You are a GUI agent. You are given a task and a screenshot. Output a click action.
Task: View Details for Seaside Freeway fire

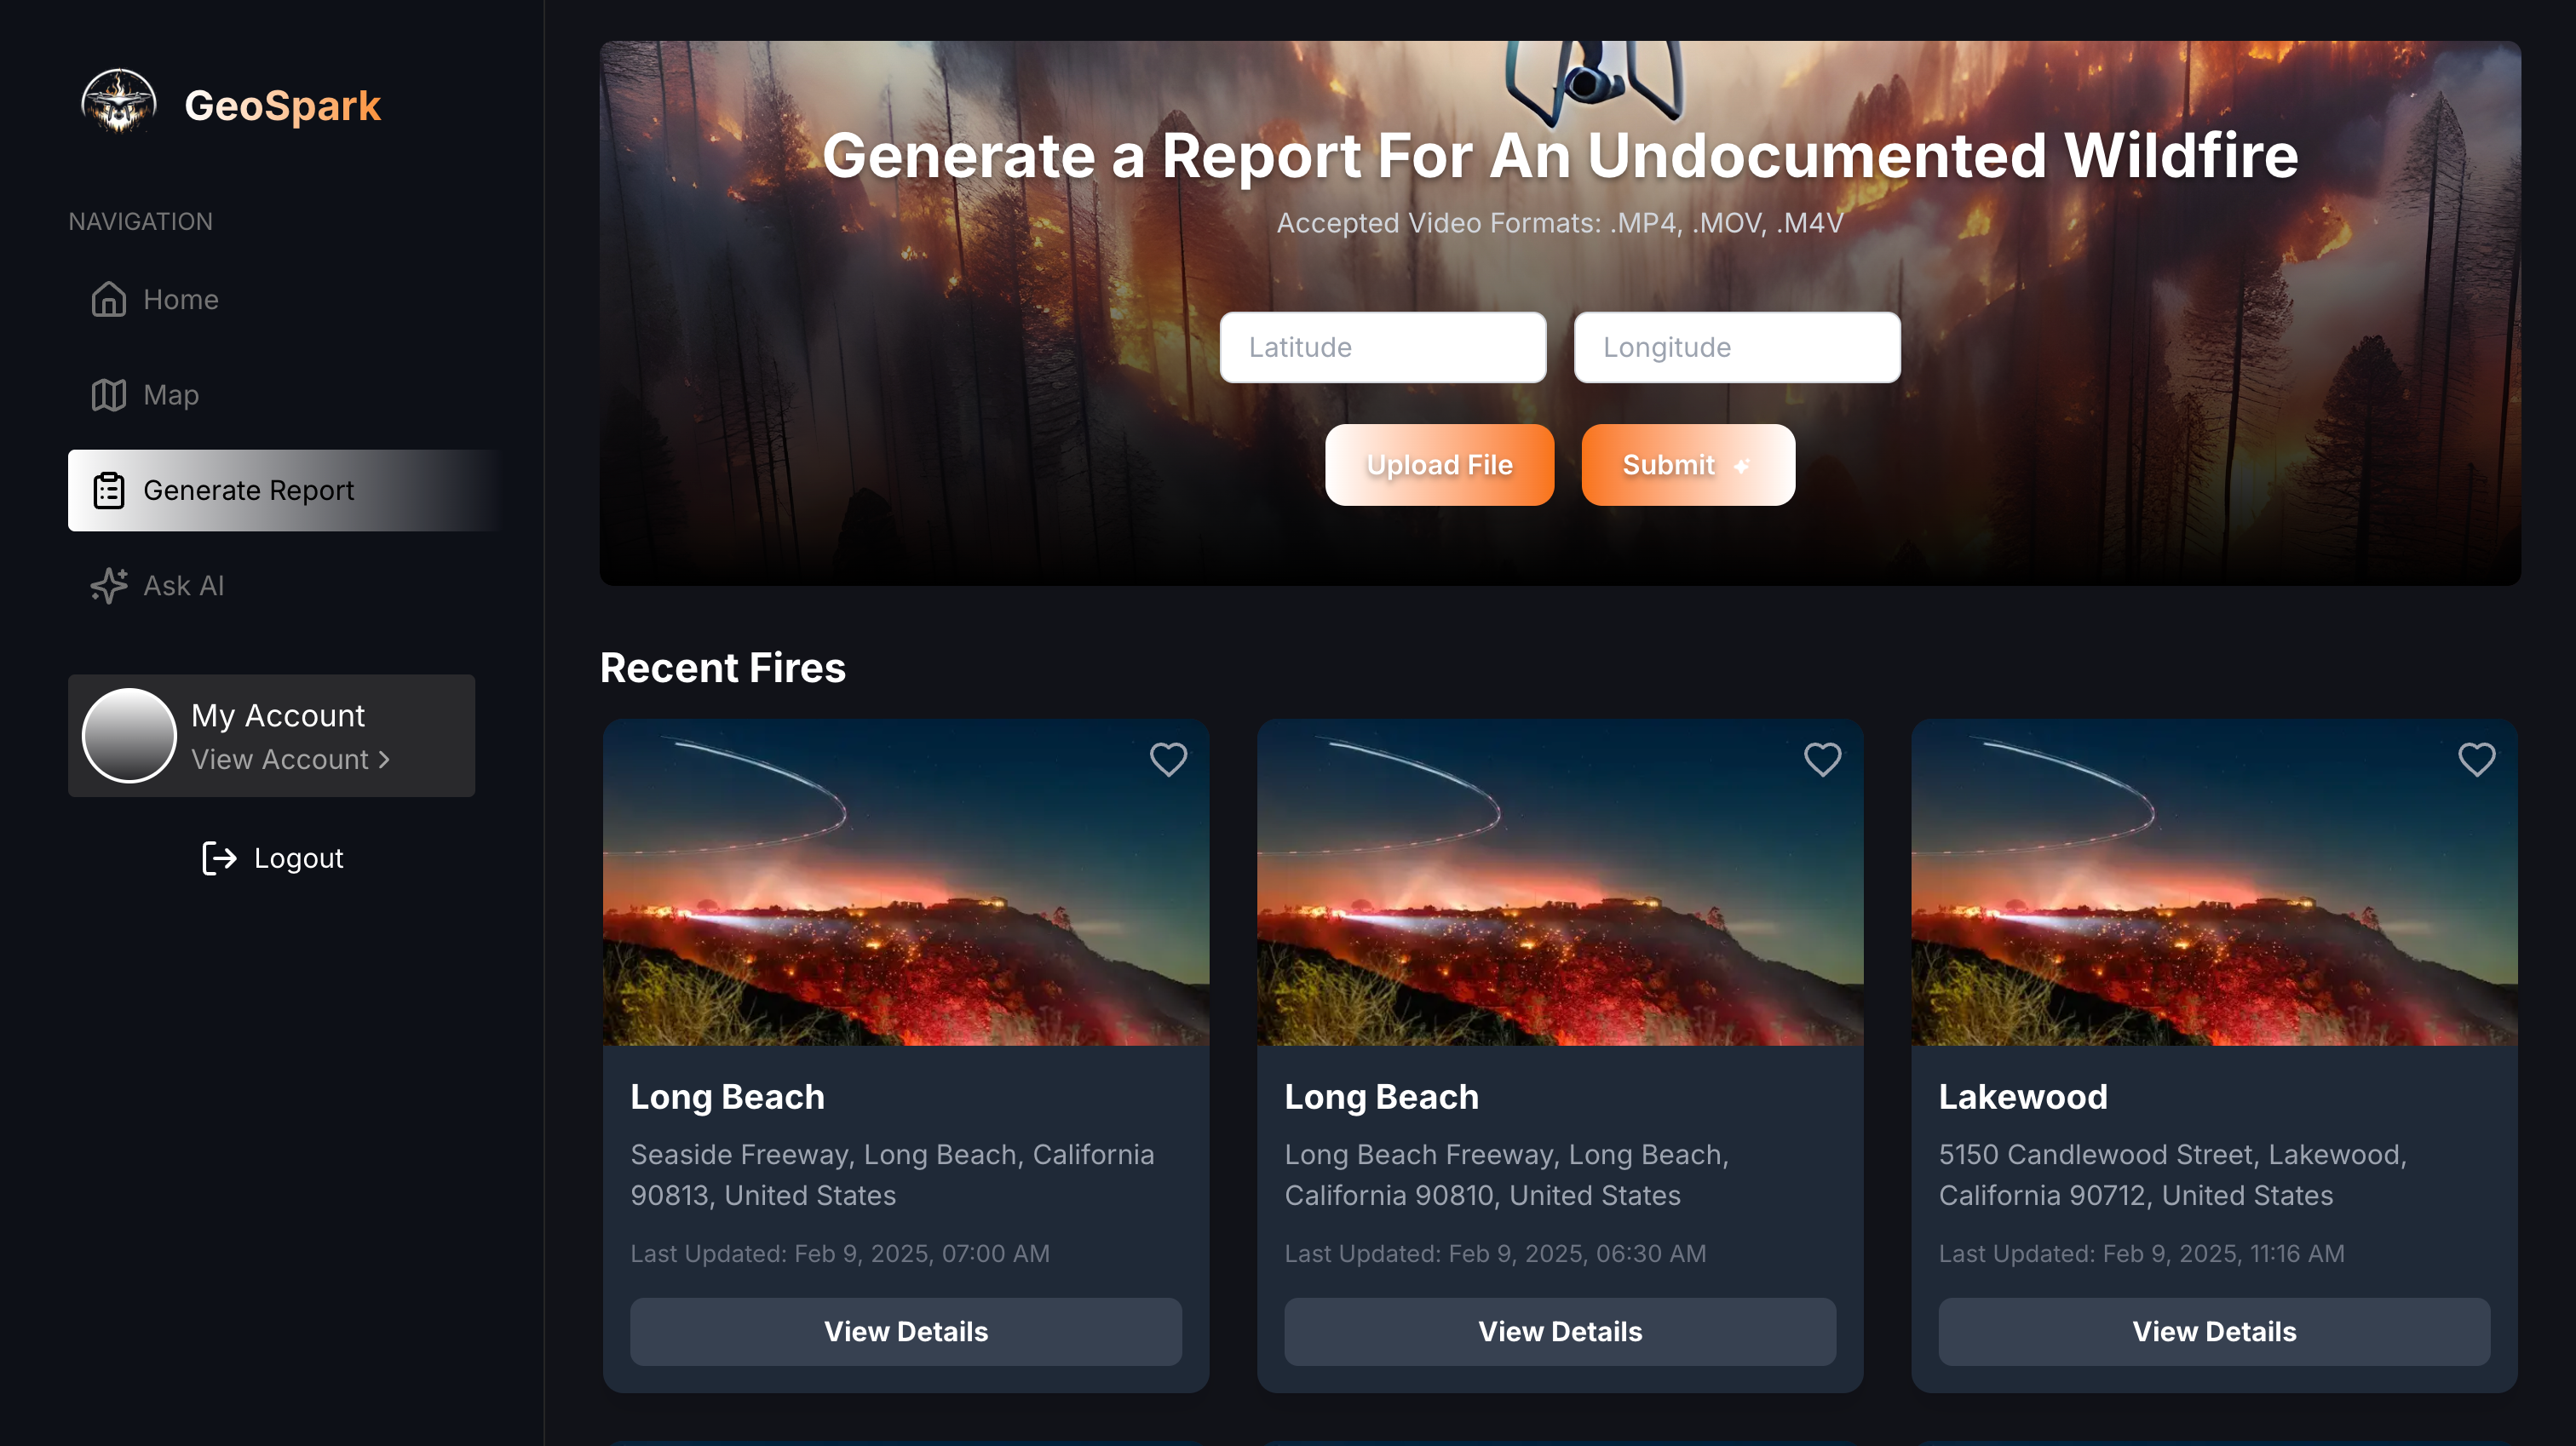905,1331
